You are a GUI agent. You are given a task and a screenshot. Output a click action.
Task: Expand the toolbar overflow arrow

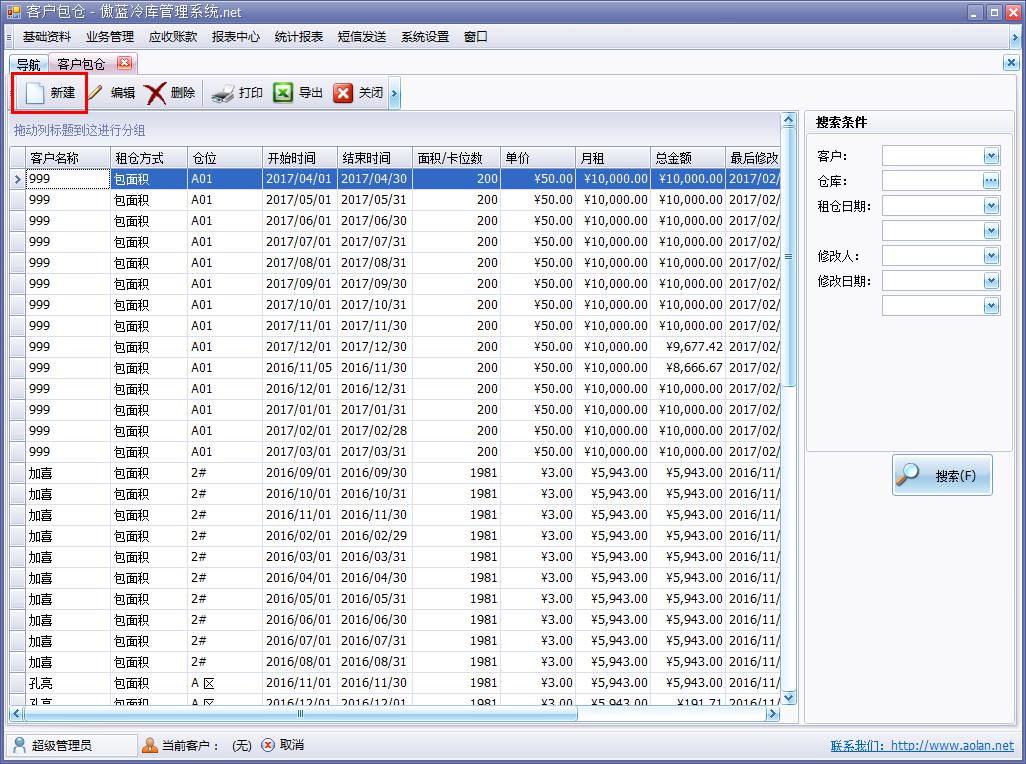[395, 93]
